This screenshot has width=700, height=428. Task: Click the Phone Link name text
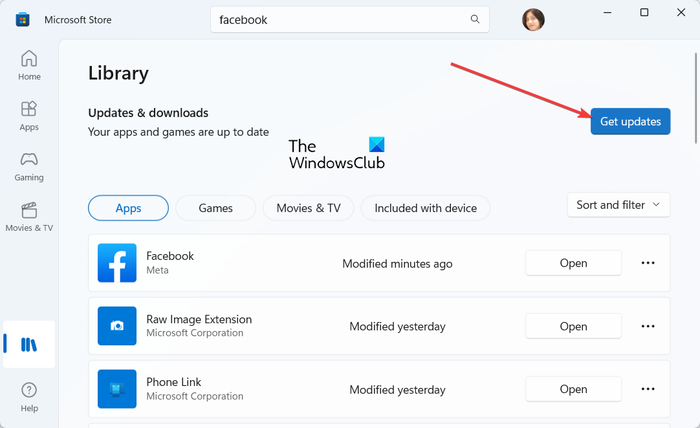(x=174, y=382)
